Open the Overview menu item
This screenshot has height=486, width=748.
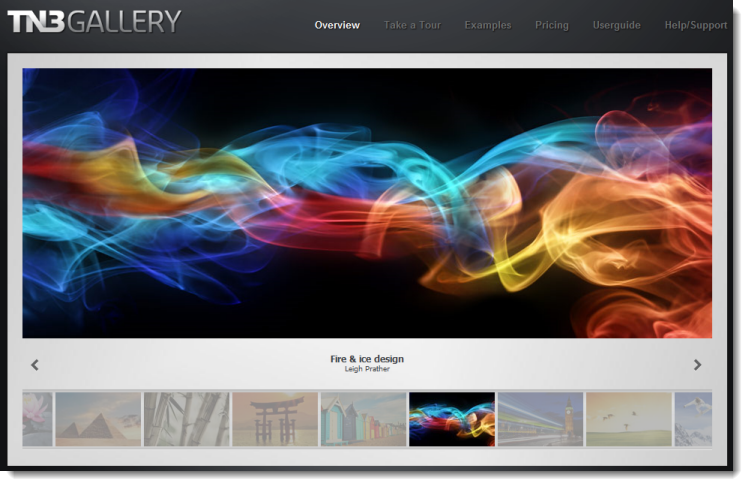337,25
